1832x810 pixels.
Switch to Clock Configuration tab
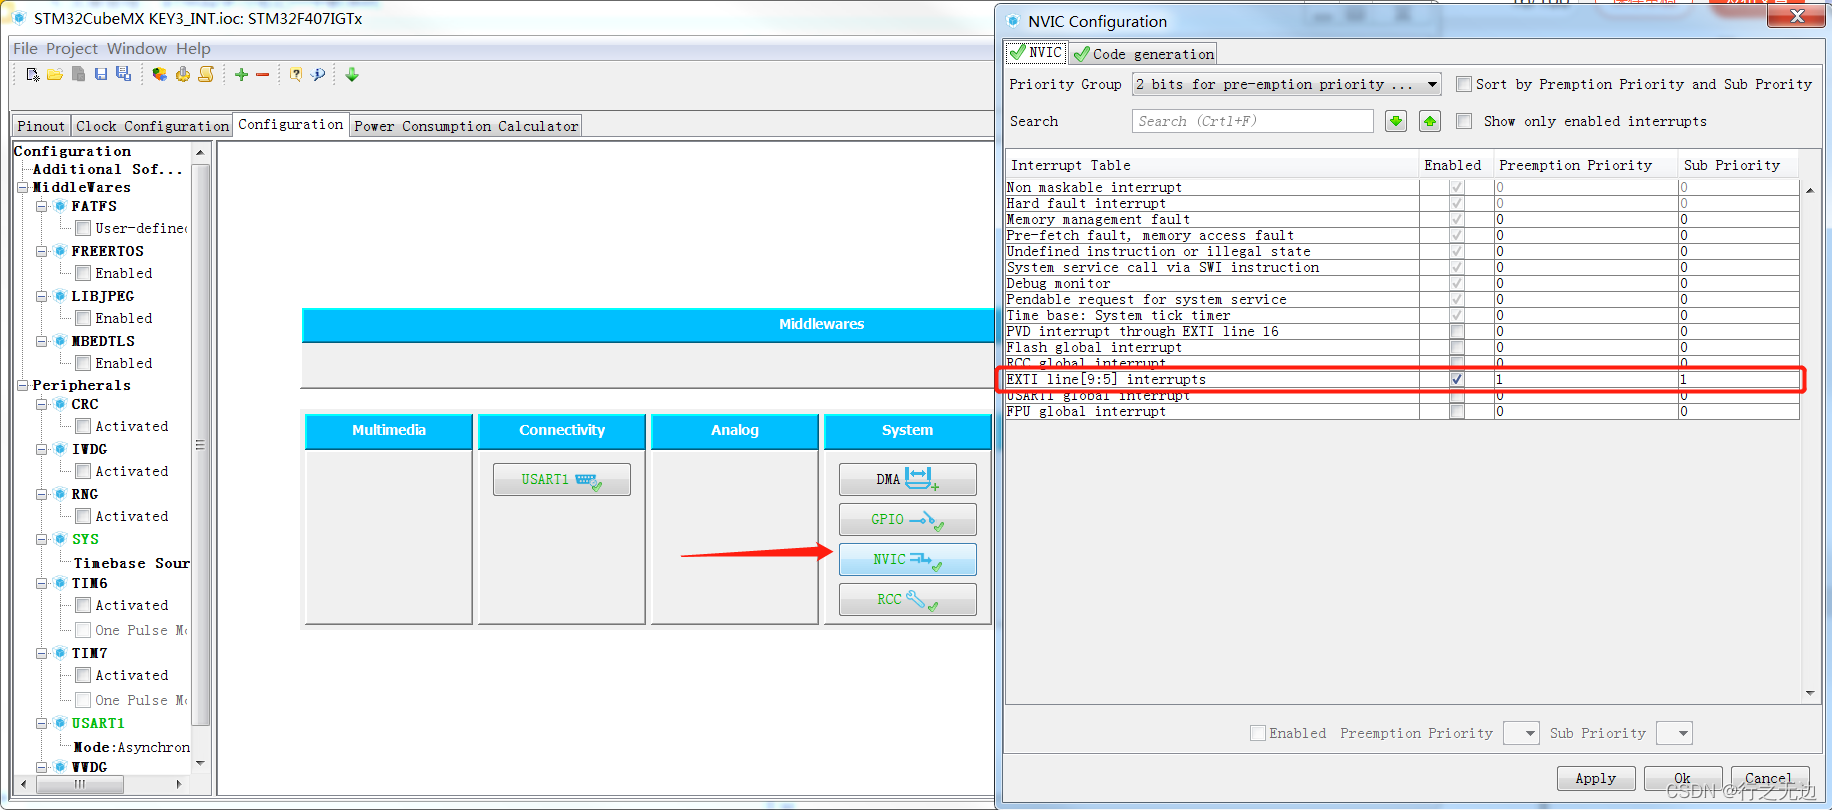pos(152,126)
